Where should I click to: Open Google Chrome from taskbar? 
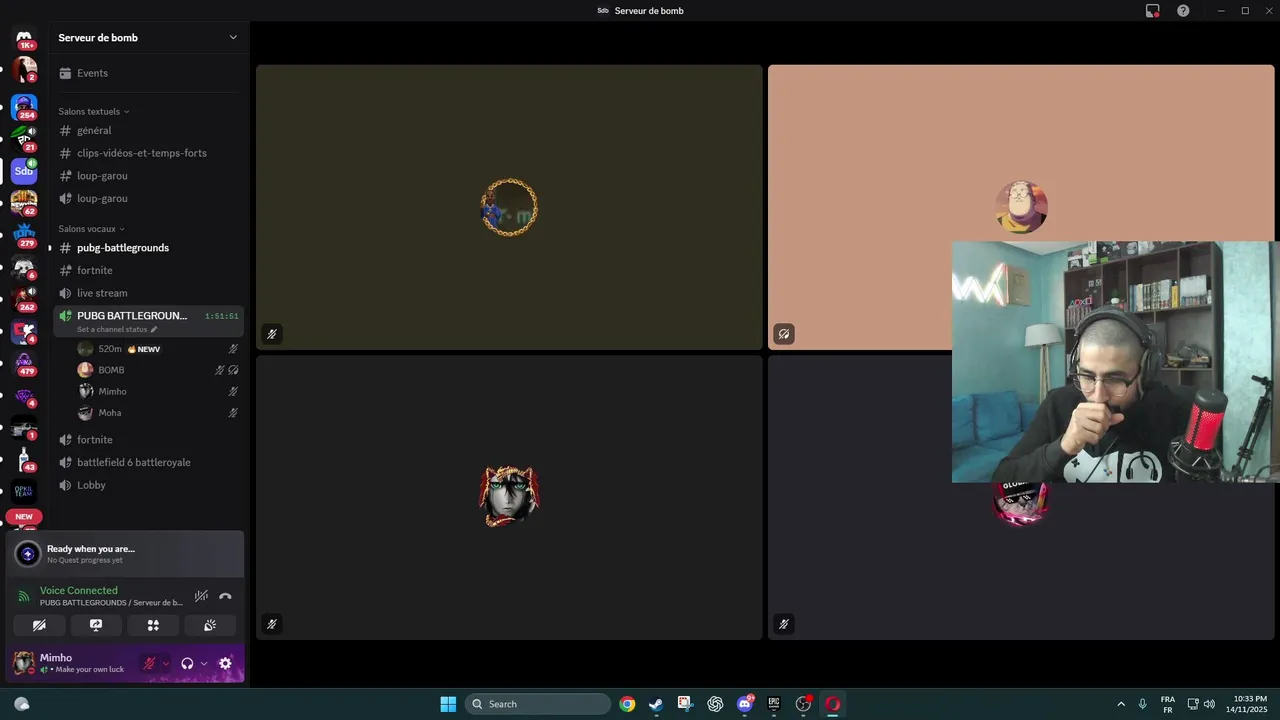pos(627,704)
